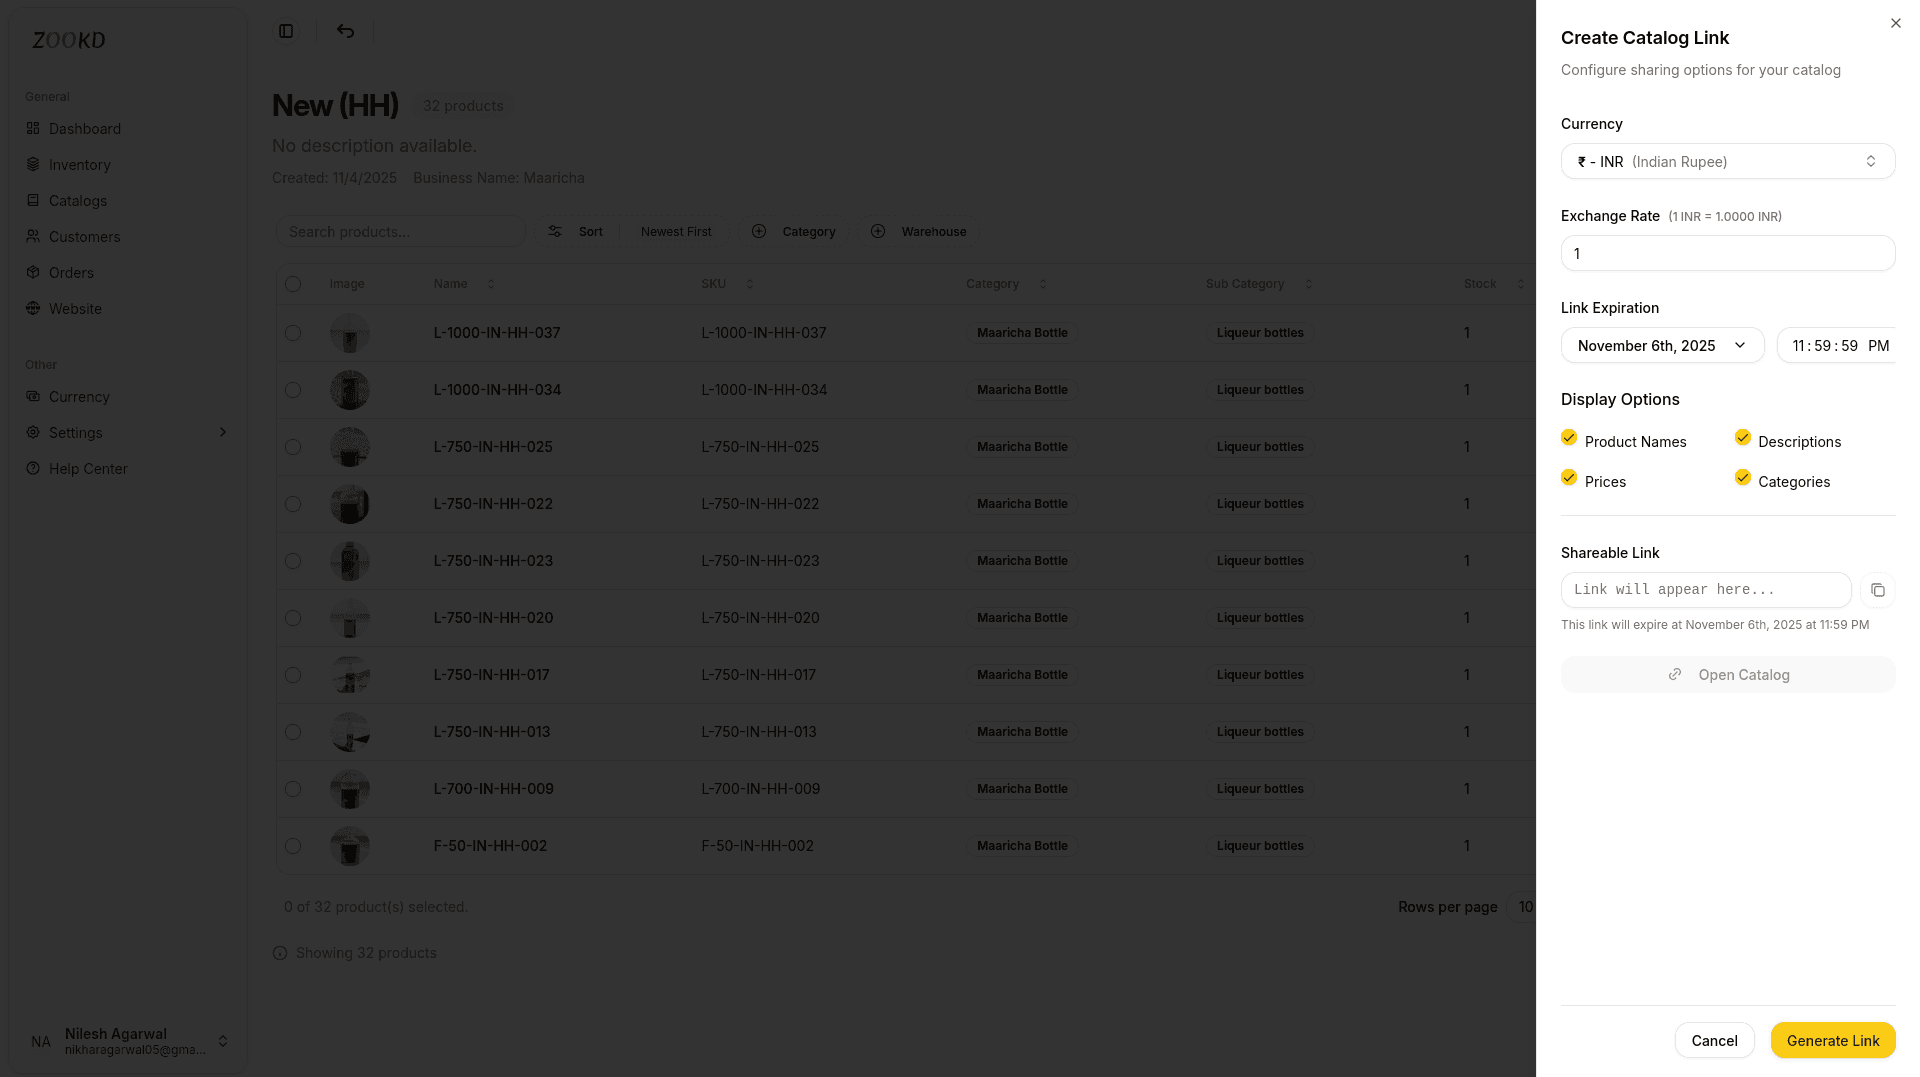Open the Customers section
The image size is (1920, 1077).
(84, 236)
